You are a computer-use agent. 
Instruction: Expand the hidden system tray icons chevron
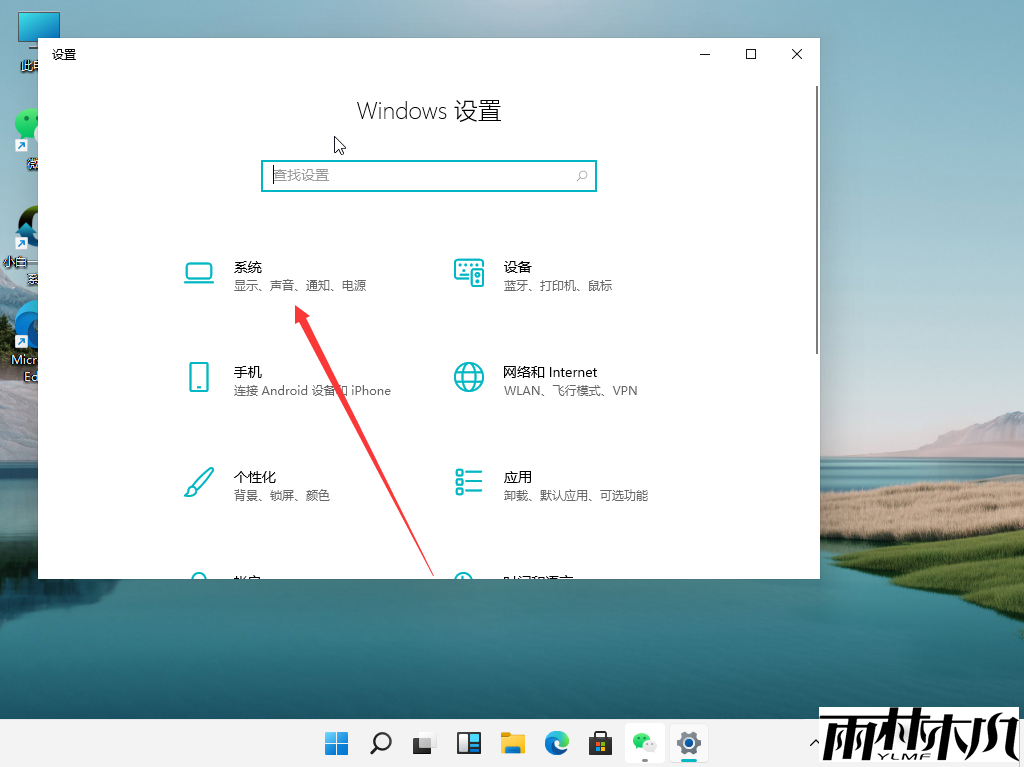point(812,743)
